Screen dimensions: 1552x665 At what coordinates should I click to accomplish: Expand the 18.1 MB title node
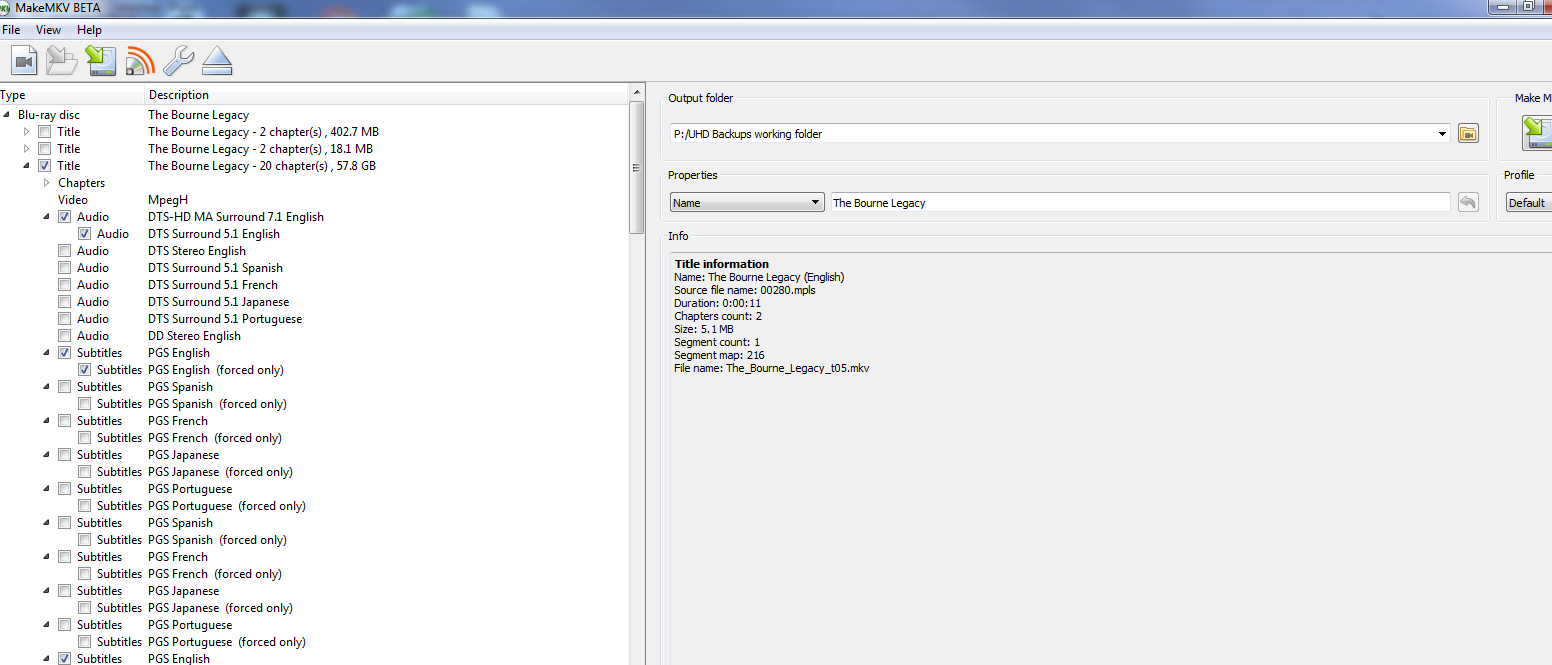(27, 149)
